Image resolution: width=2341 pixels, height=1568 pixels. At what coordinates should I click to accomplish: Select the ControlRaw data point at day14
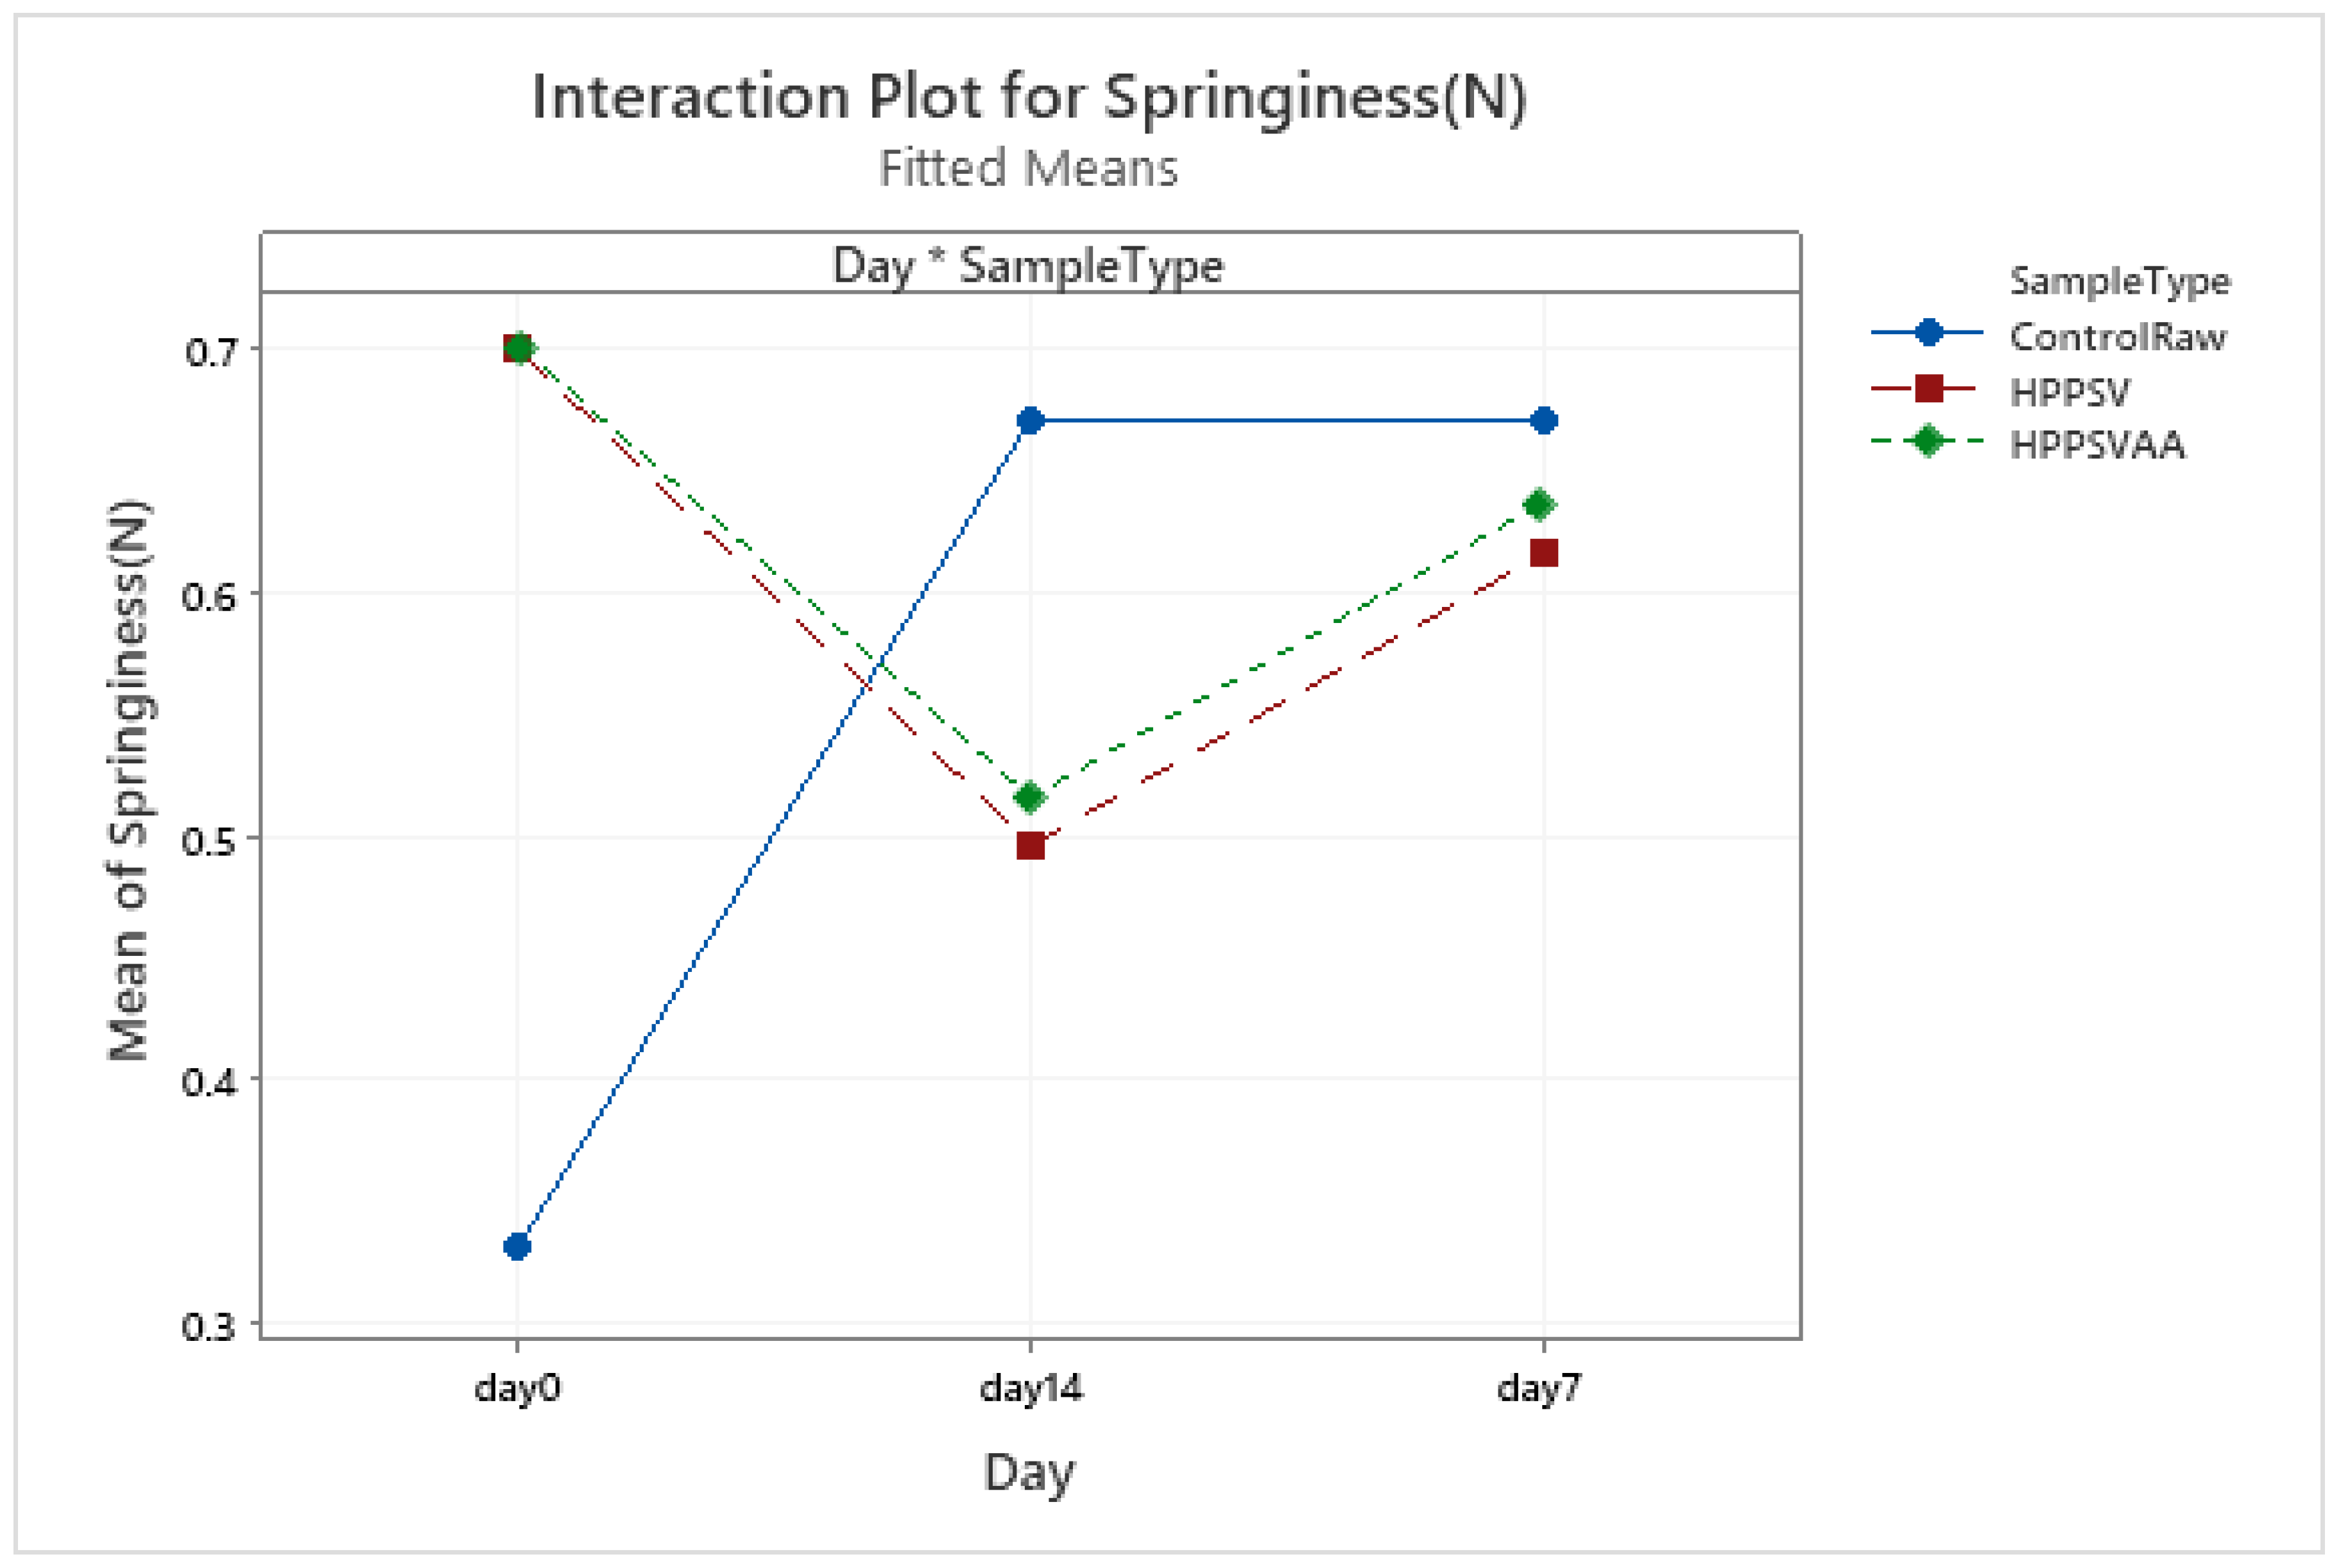(x=1030, y=421)
